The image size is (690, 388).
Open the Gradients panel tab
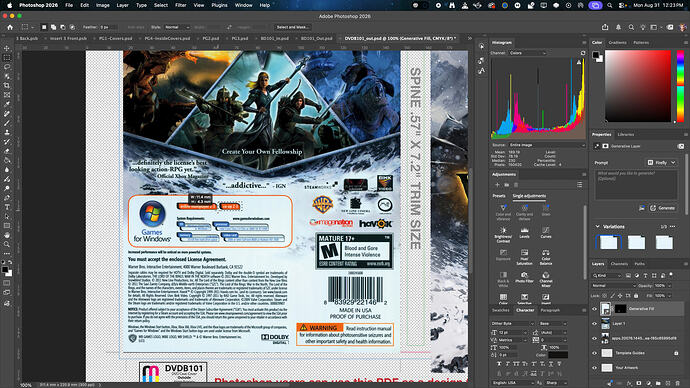click(617, 43)
